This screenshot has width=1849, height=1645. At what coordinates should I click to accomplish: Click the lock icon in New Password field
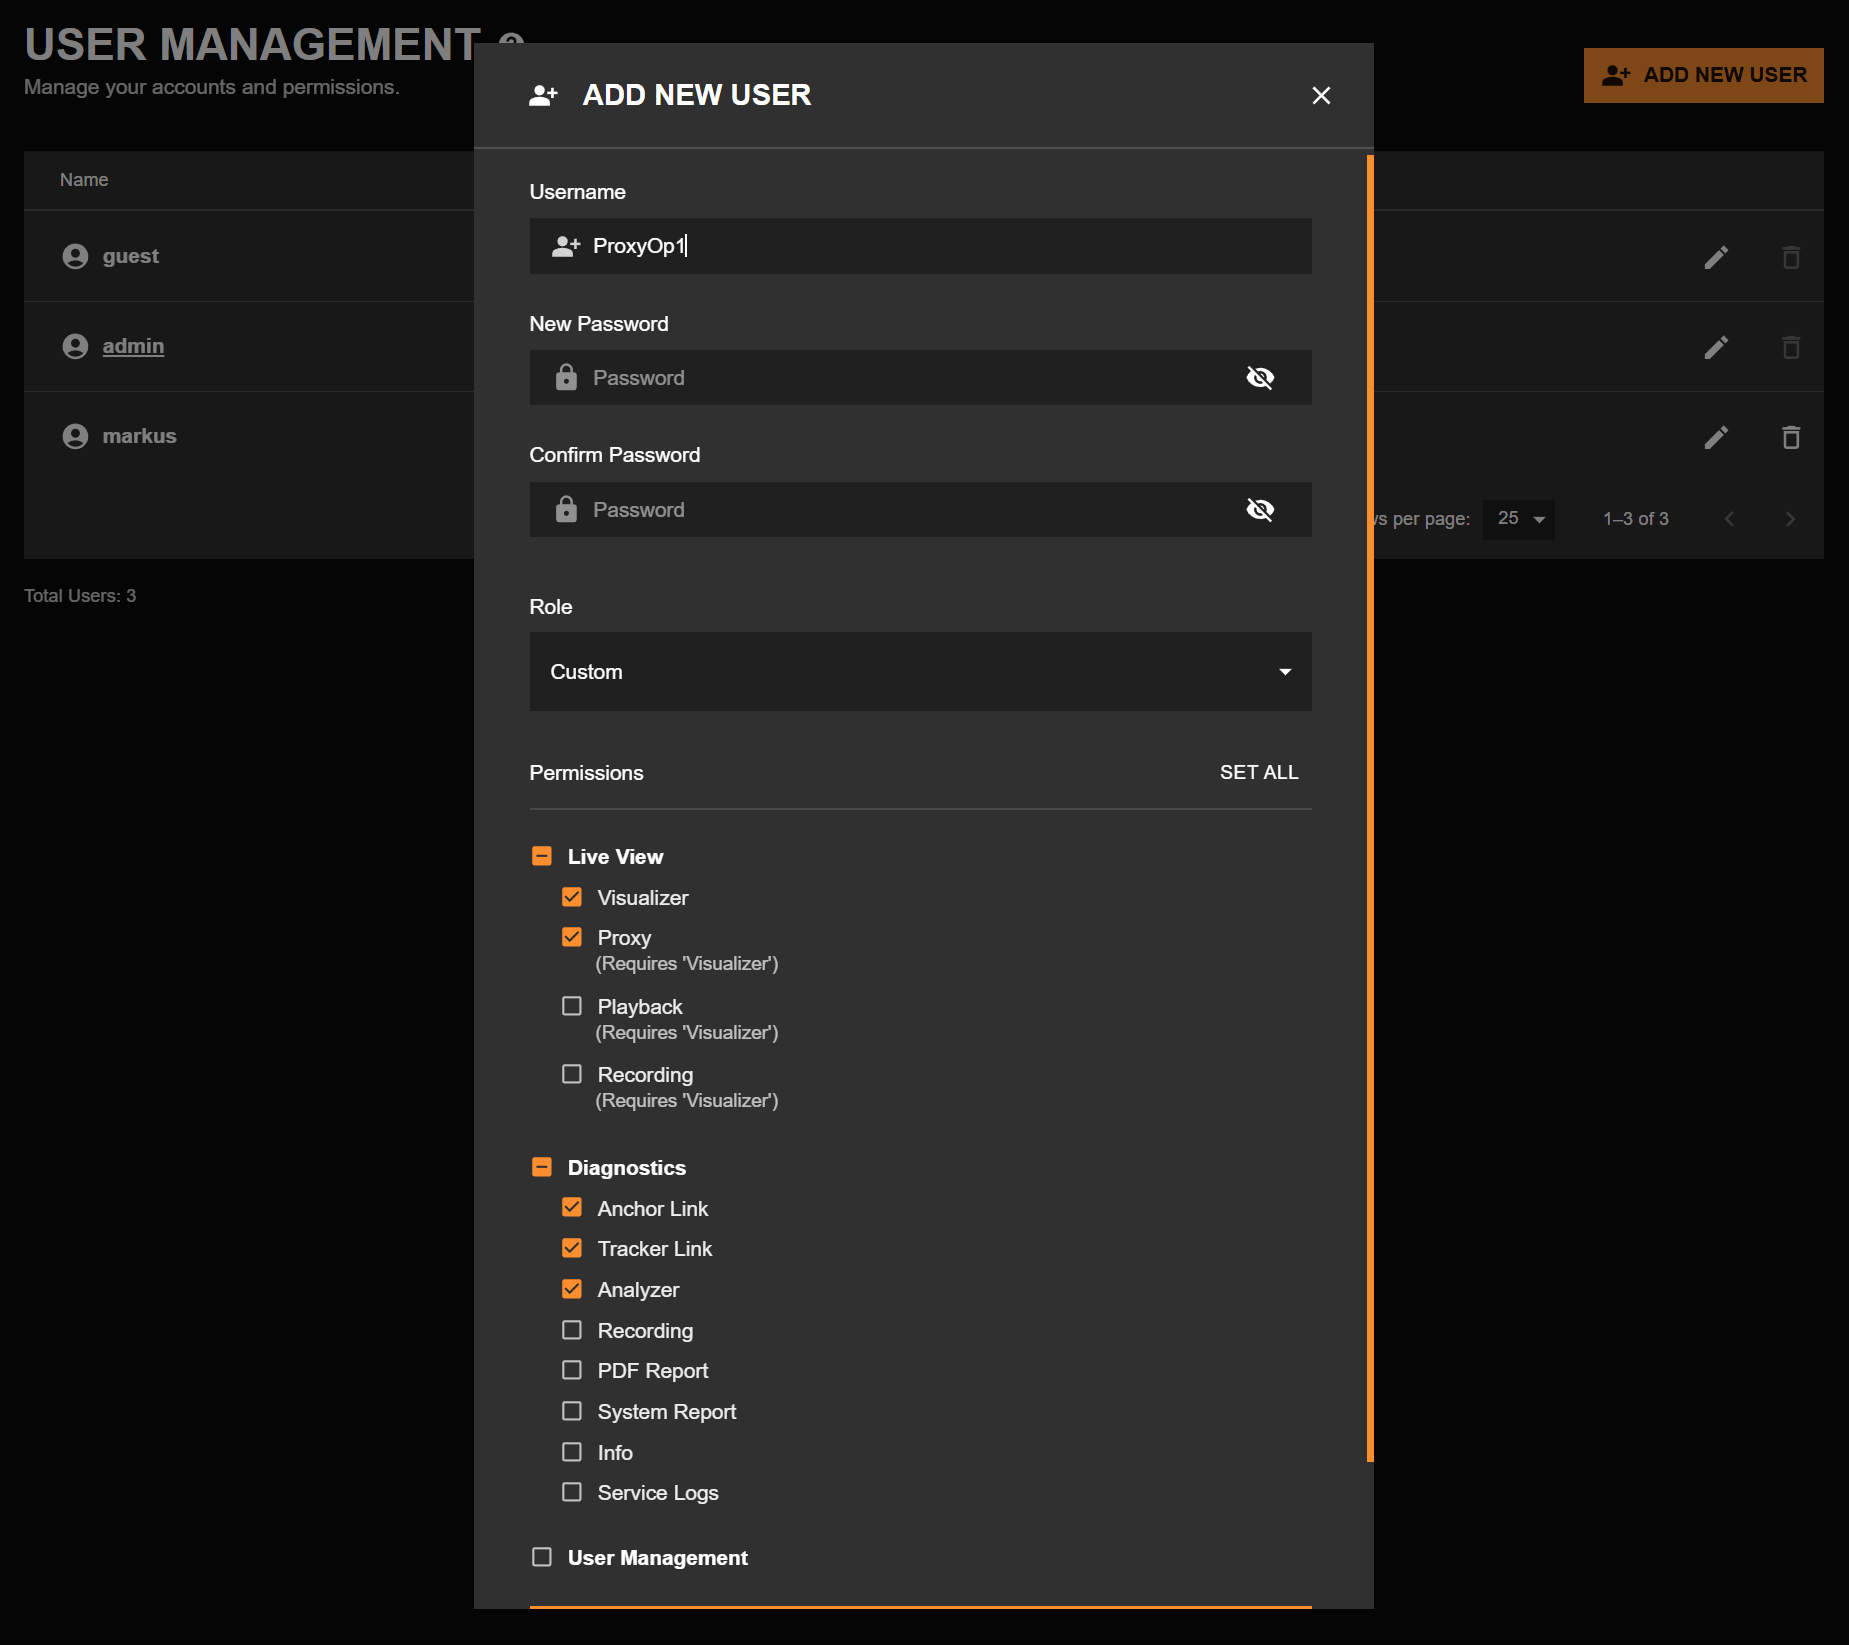[x=567, y=377]
